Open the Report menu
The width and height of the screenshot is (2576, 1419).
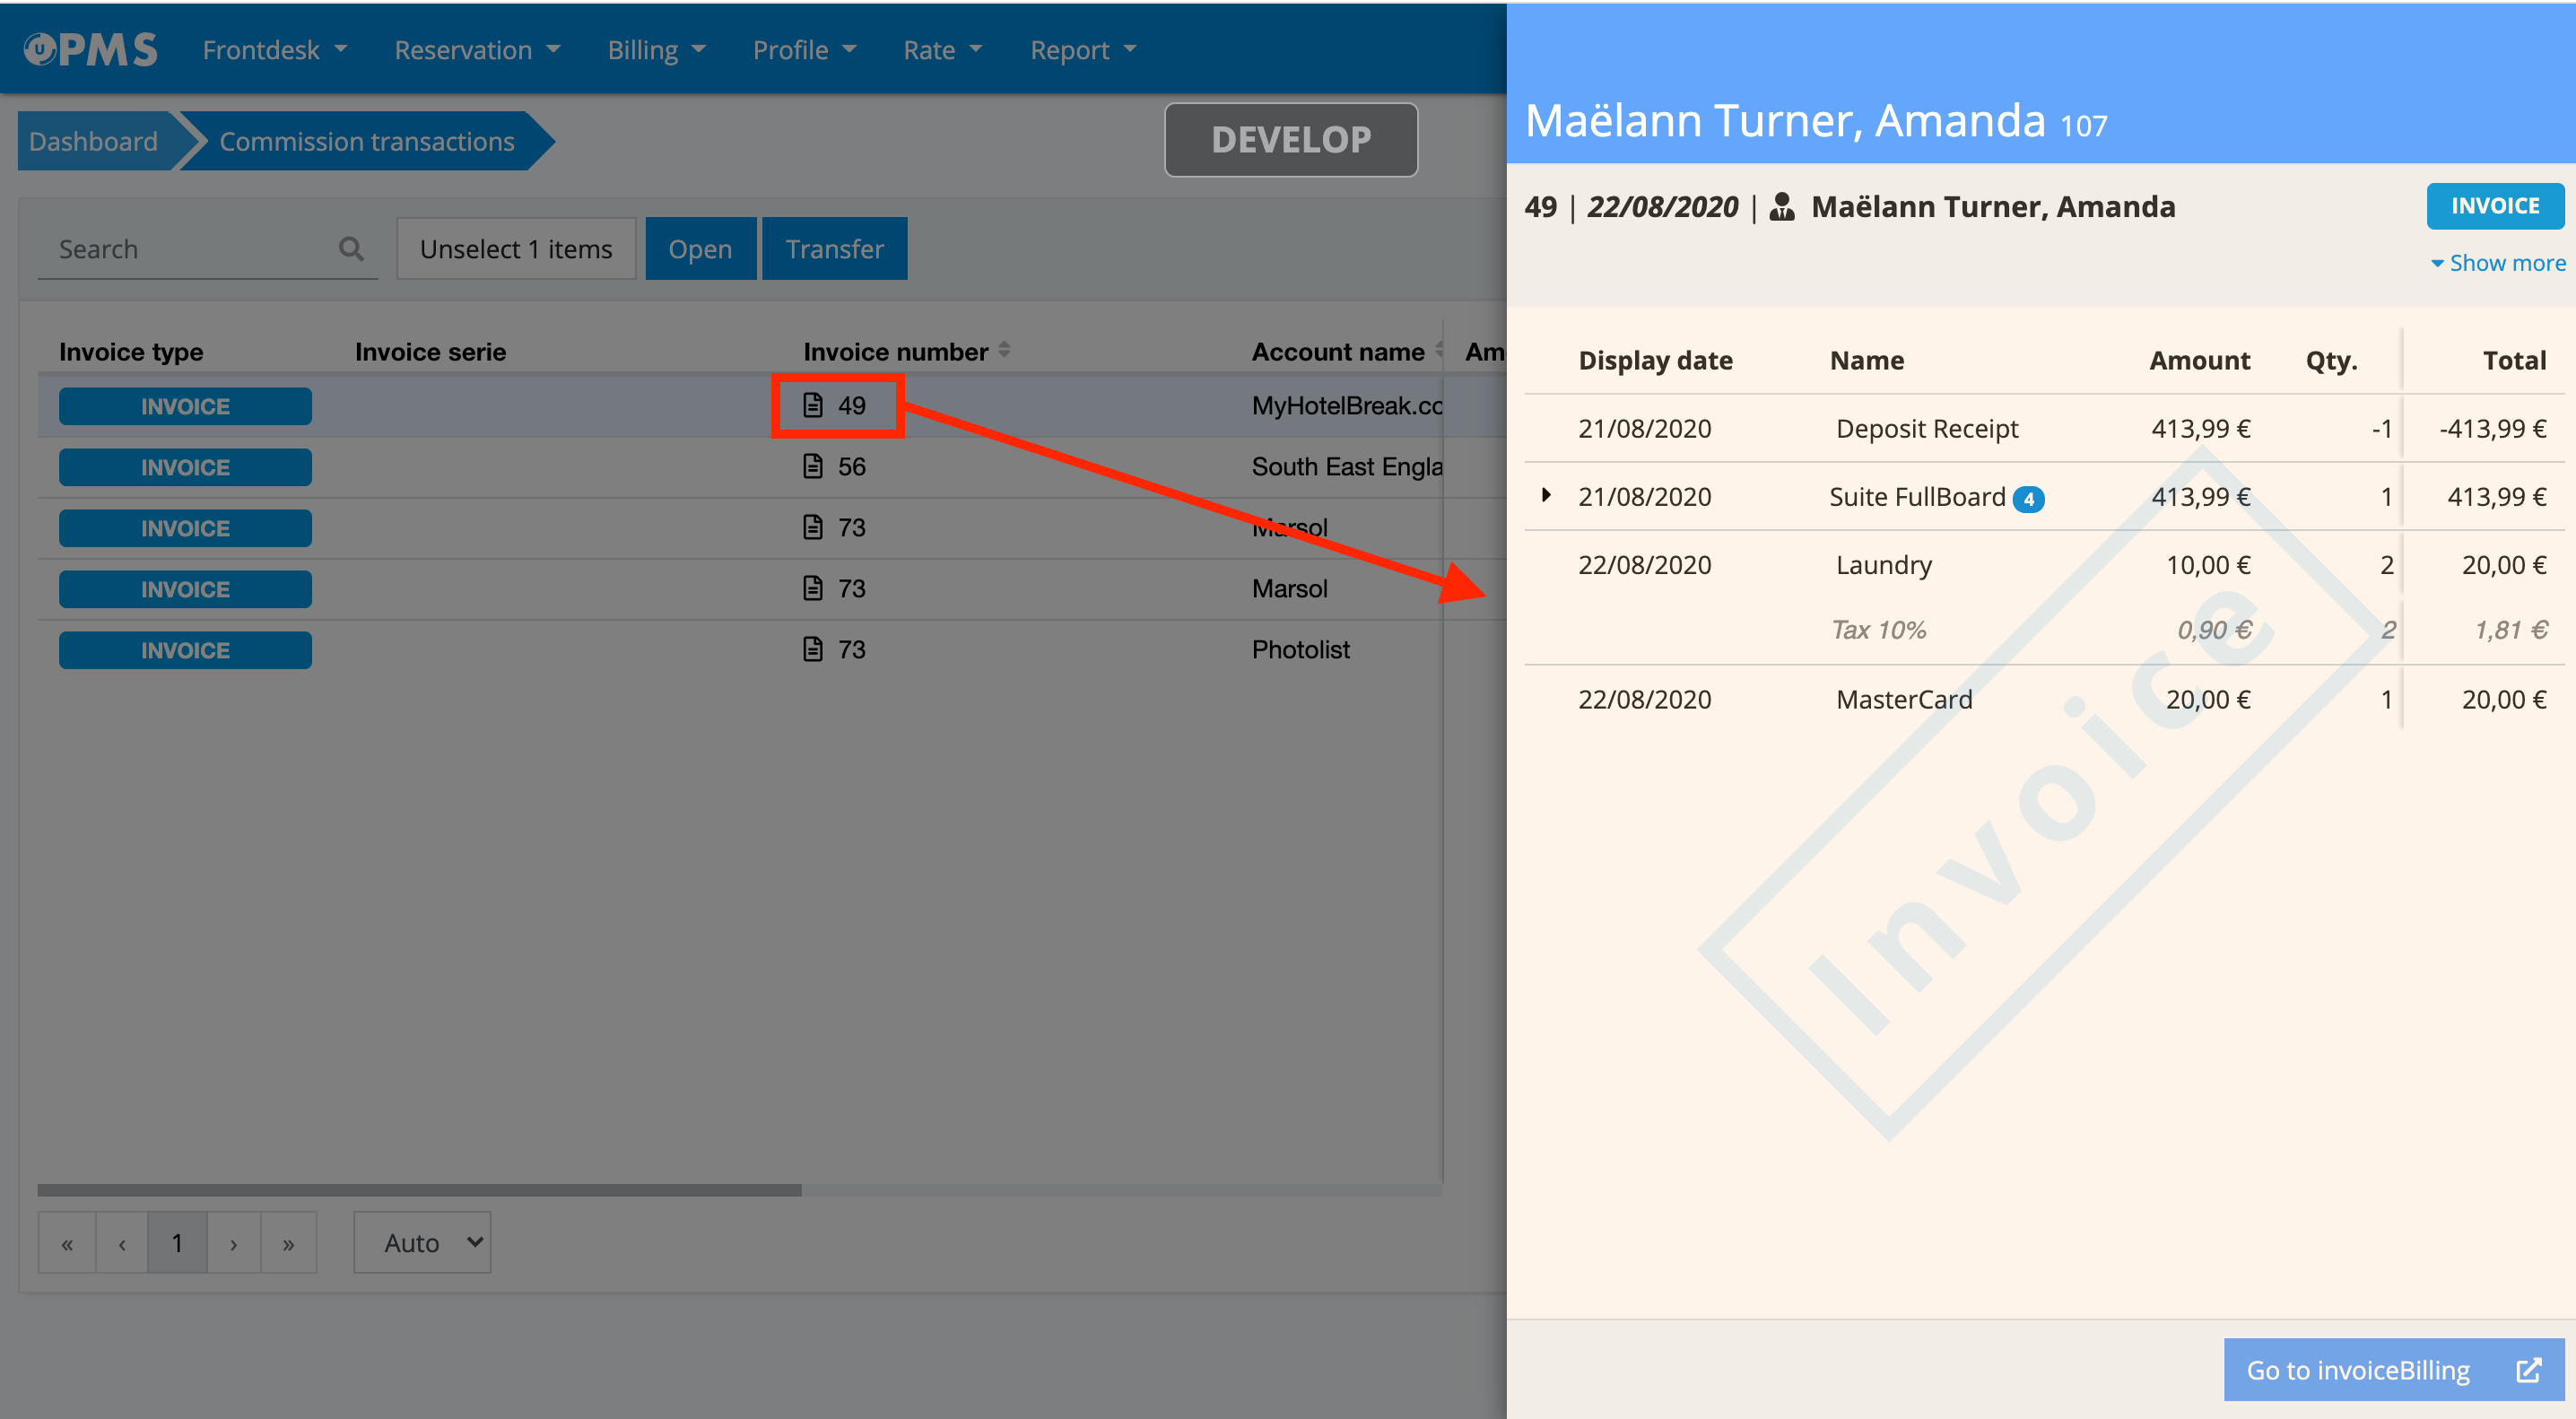[1083, 50]
